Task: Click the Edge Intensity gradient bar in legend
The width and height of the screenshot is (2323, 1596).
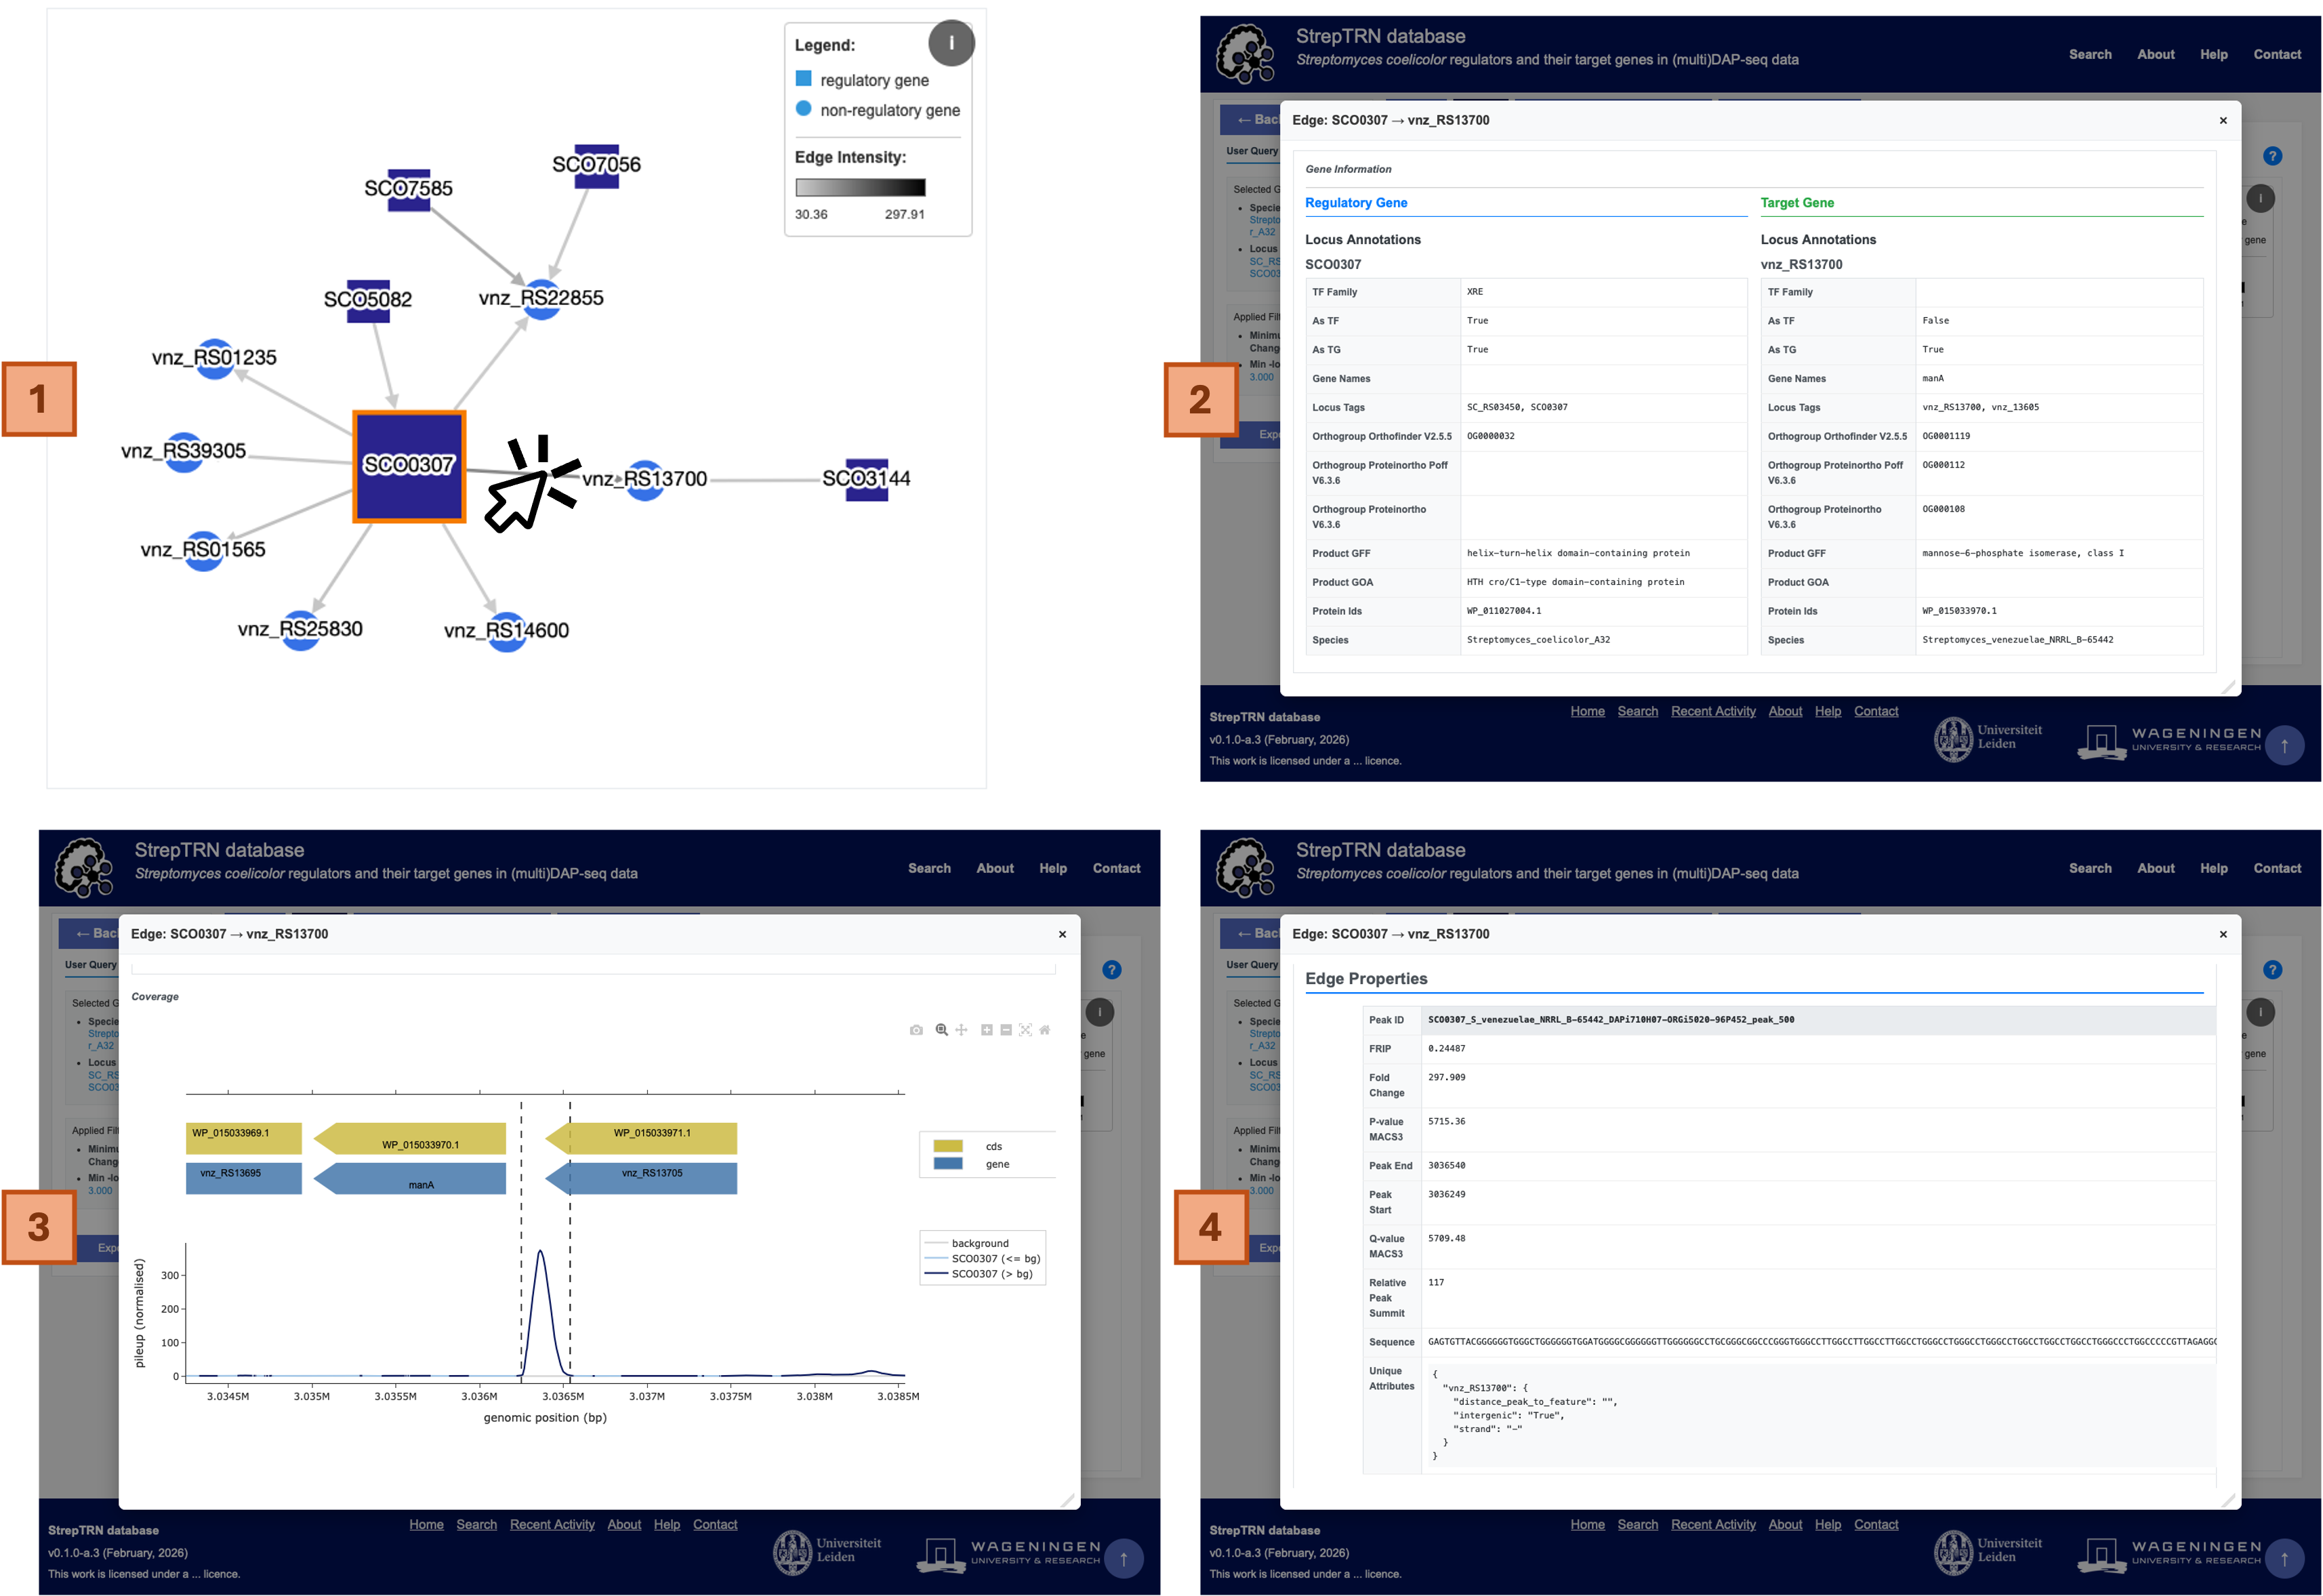Action: (x=860, y=187)
